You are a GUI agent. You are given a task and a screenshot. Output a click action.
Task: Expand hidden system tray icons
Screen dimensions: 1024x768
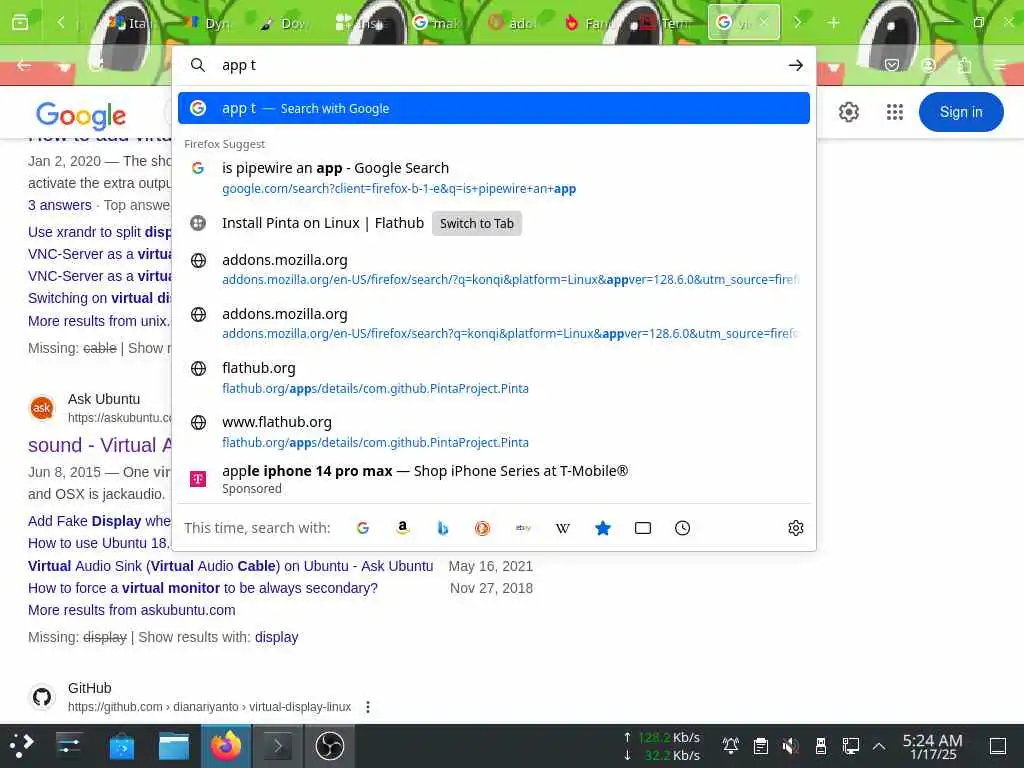click(x=879, y=745)
